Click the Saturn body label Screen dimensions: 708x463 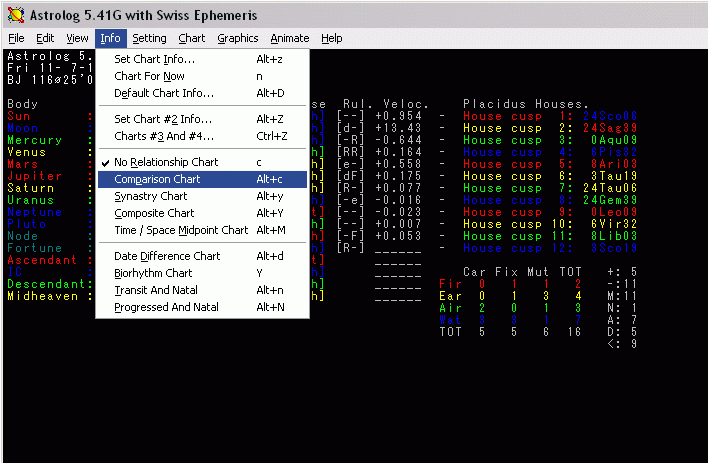click(30, 188)
